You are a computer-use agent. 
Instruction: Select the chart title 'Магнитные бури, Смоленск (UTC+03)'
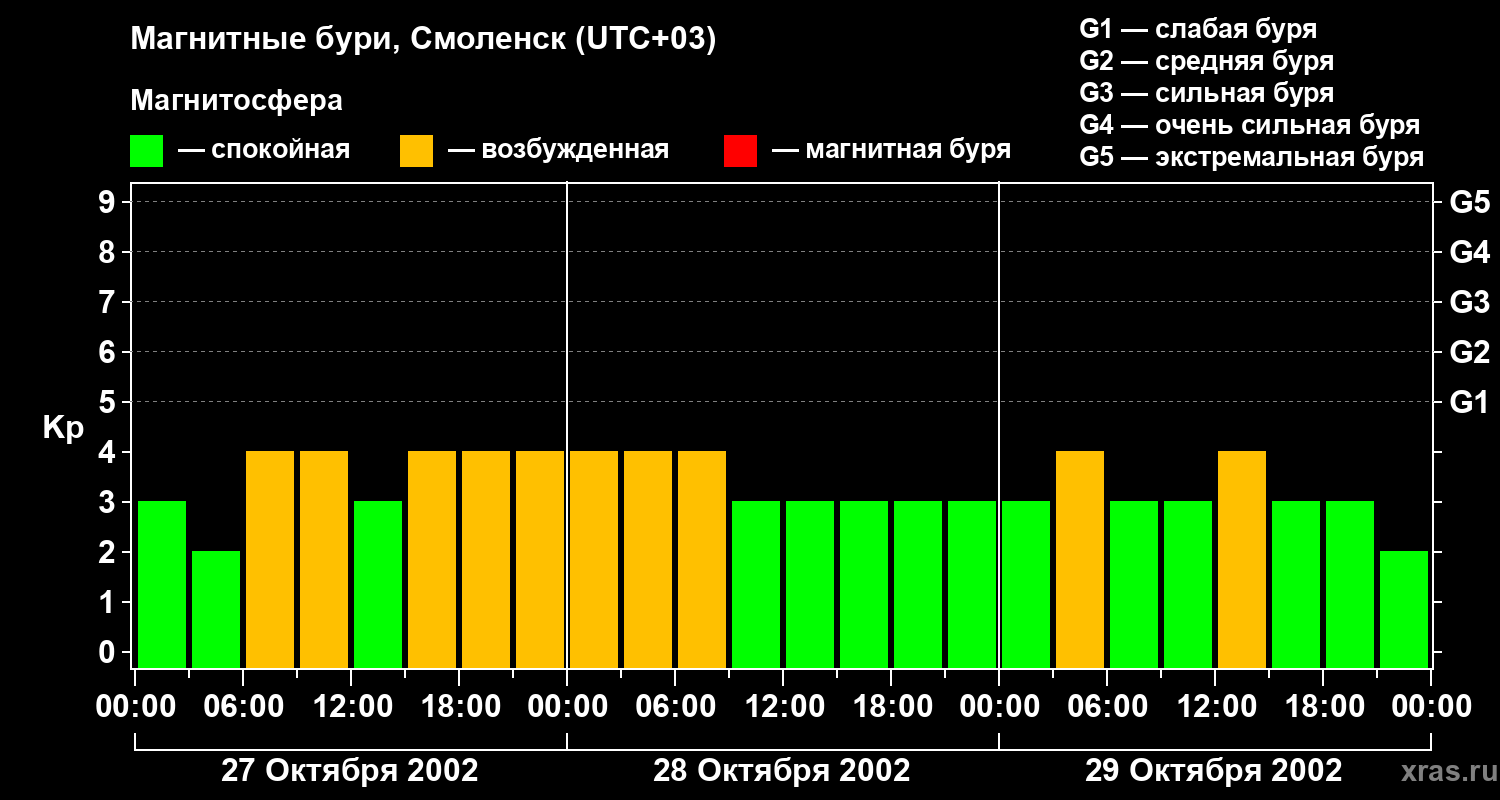pyautogui.click(x=423, y=40)
